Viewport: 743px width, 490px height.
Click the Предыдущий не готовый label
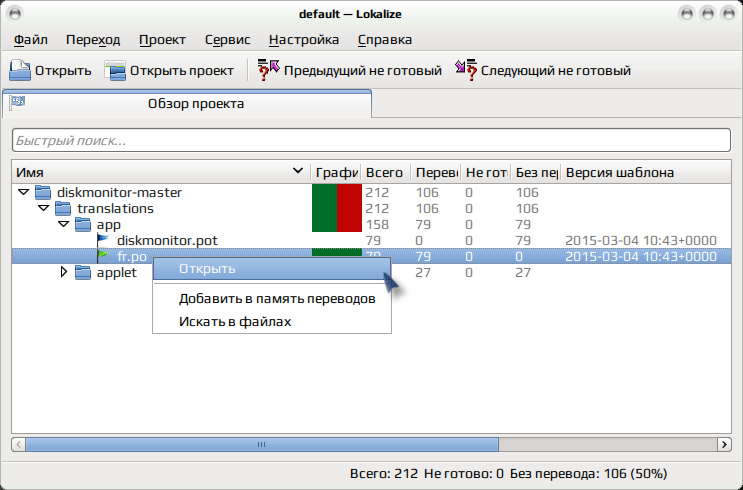pyautogui.click(x=362, y=71)
